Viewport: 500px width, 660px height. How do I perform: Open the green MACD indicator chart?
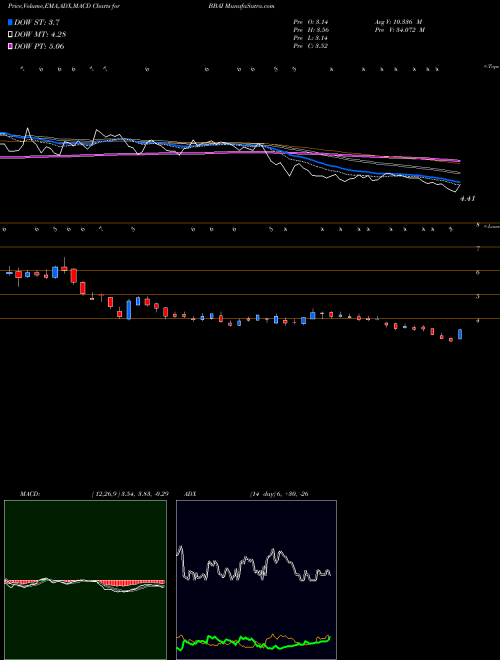(x=85, y=580)
